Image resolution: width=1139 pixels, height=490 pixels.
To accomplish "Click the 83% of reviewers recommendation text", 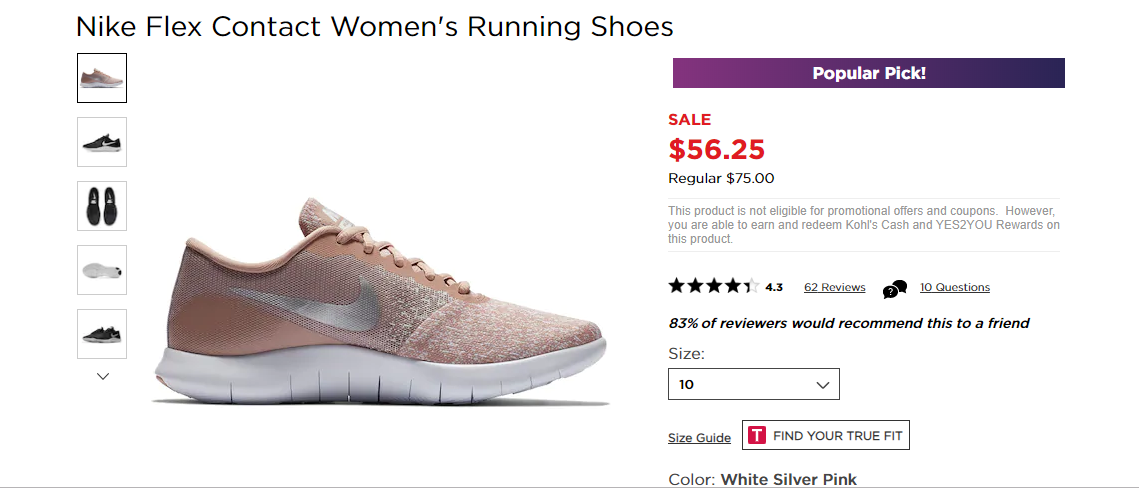I will (x=848, y=323).
